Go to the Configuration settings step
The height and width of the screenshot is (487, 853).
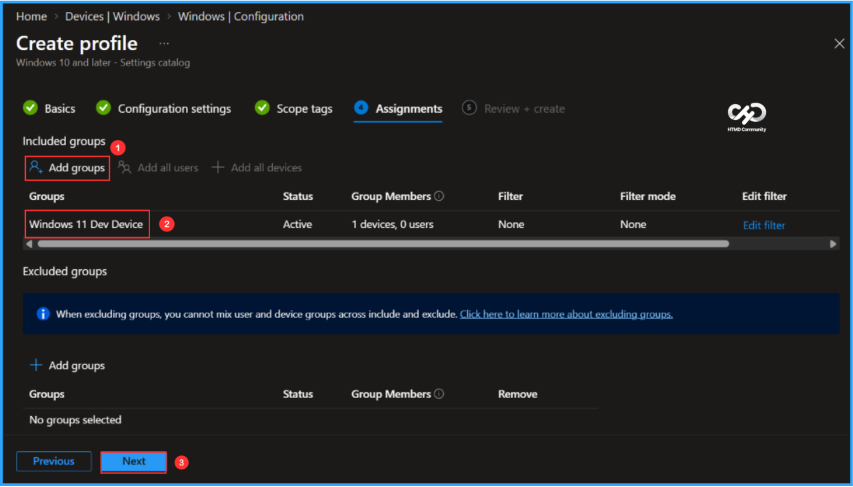(163, 109)
